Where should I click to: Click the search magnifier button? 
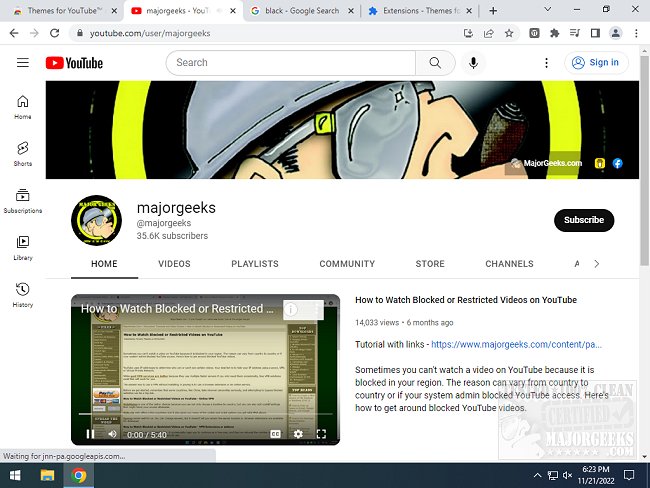[x=435, y=63]
